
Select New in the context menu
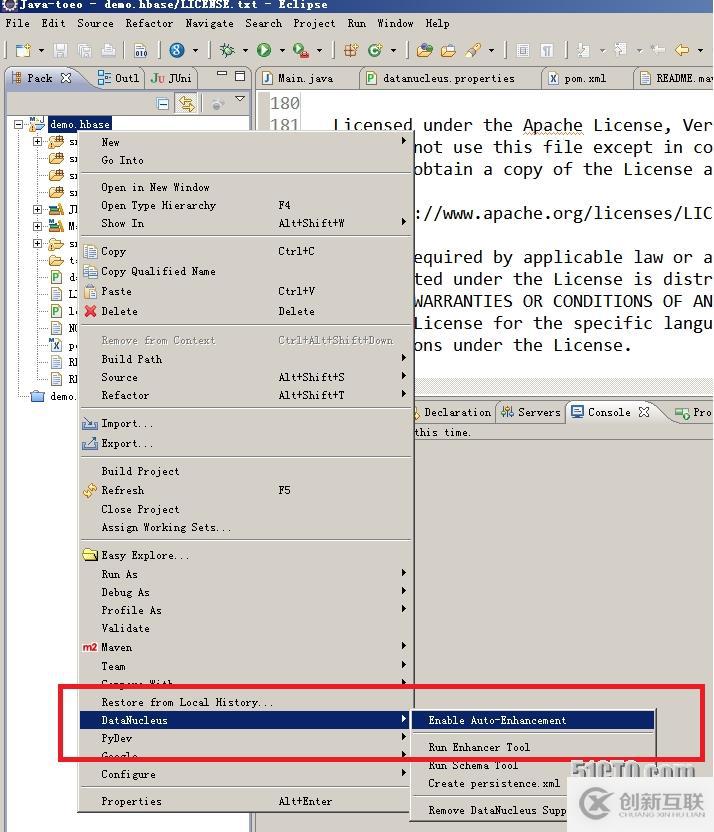pos(244,142)
